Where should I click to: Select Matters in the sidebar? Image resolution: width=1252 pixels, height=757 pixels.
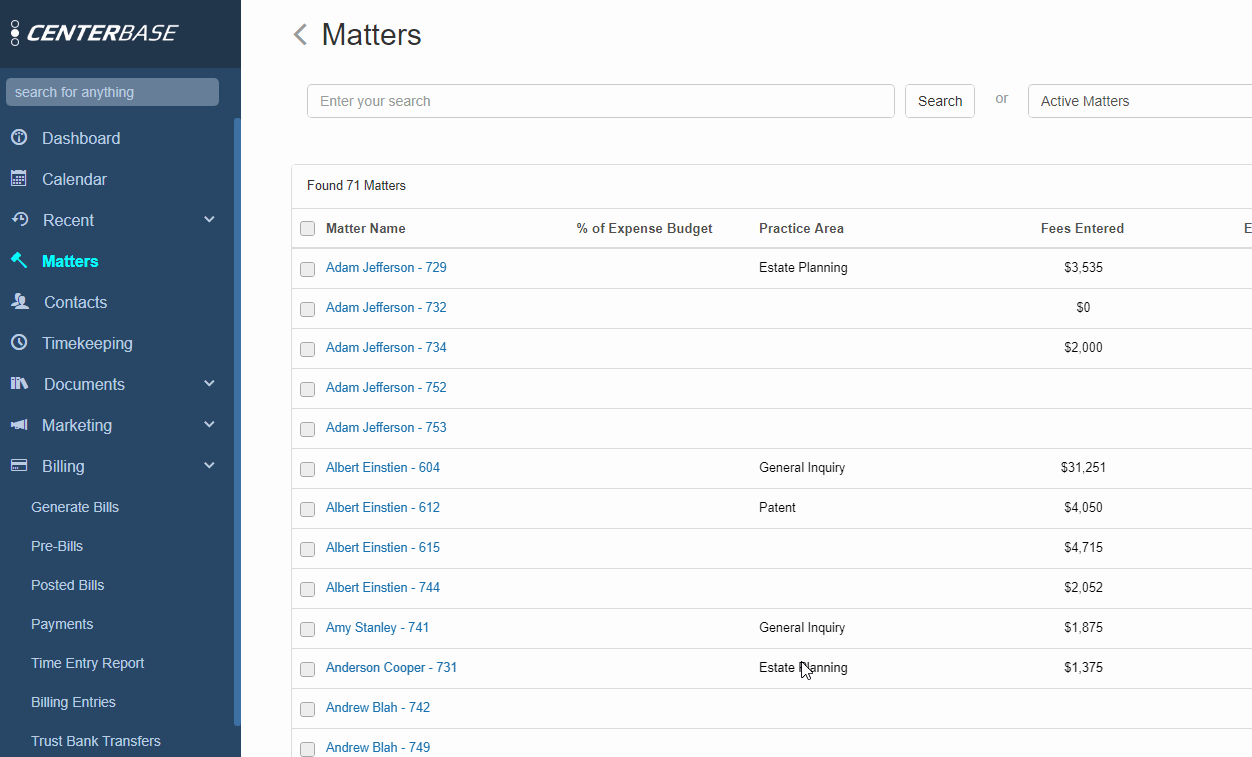[70, 261]
